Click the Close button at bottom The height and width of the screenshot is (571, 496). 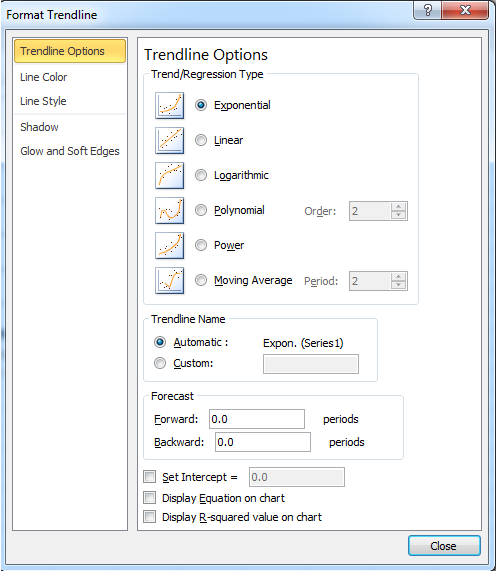[x=444, y=546]
